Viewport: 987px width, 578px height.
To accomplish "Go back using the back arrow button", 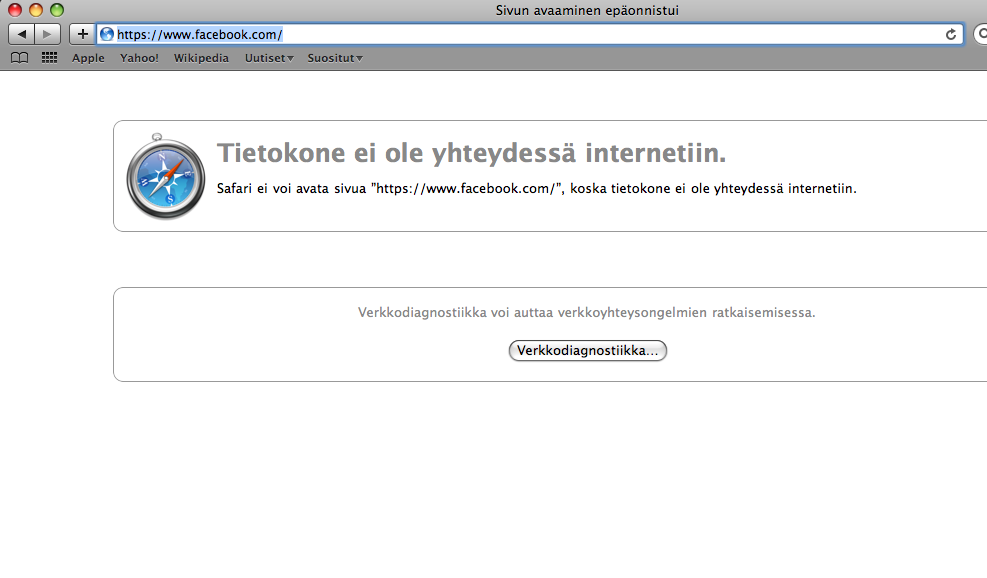I will tap(22, 34).
